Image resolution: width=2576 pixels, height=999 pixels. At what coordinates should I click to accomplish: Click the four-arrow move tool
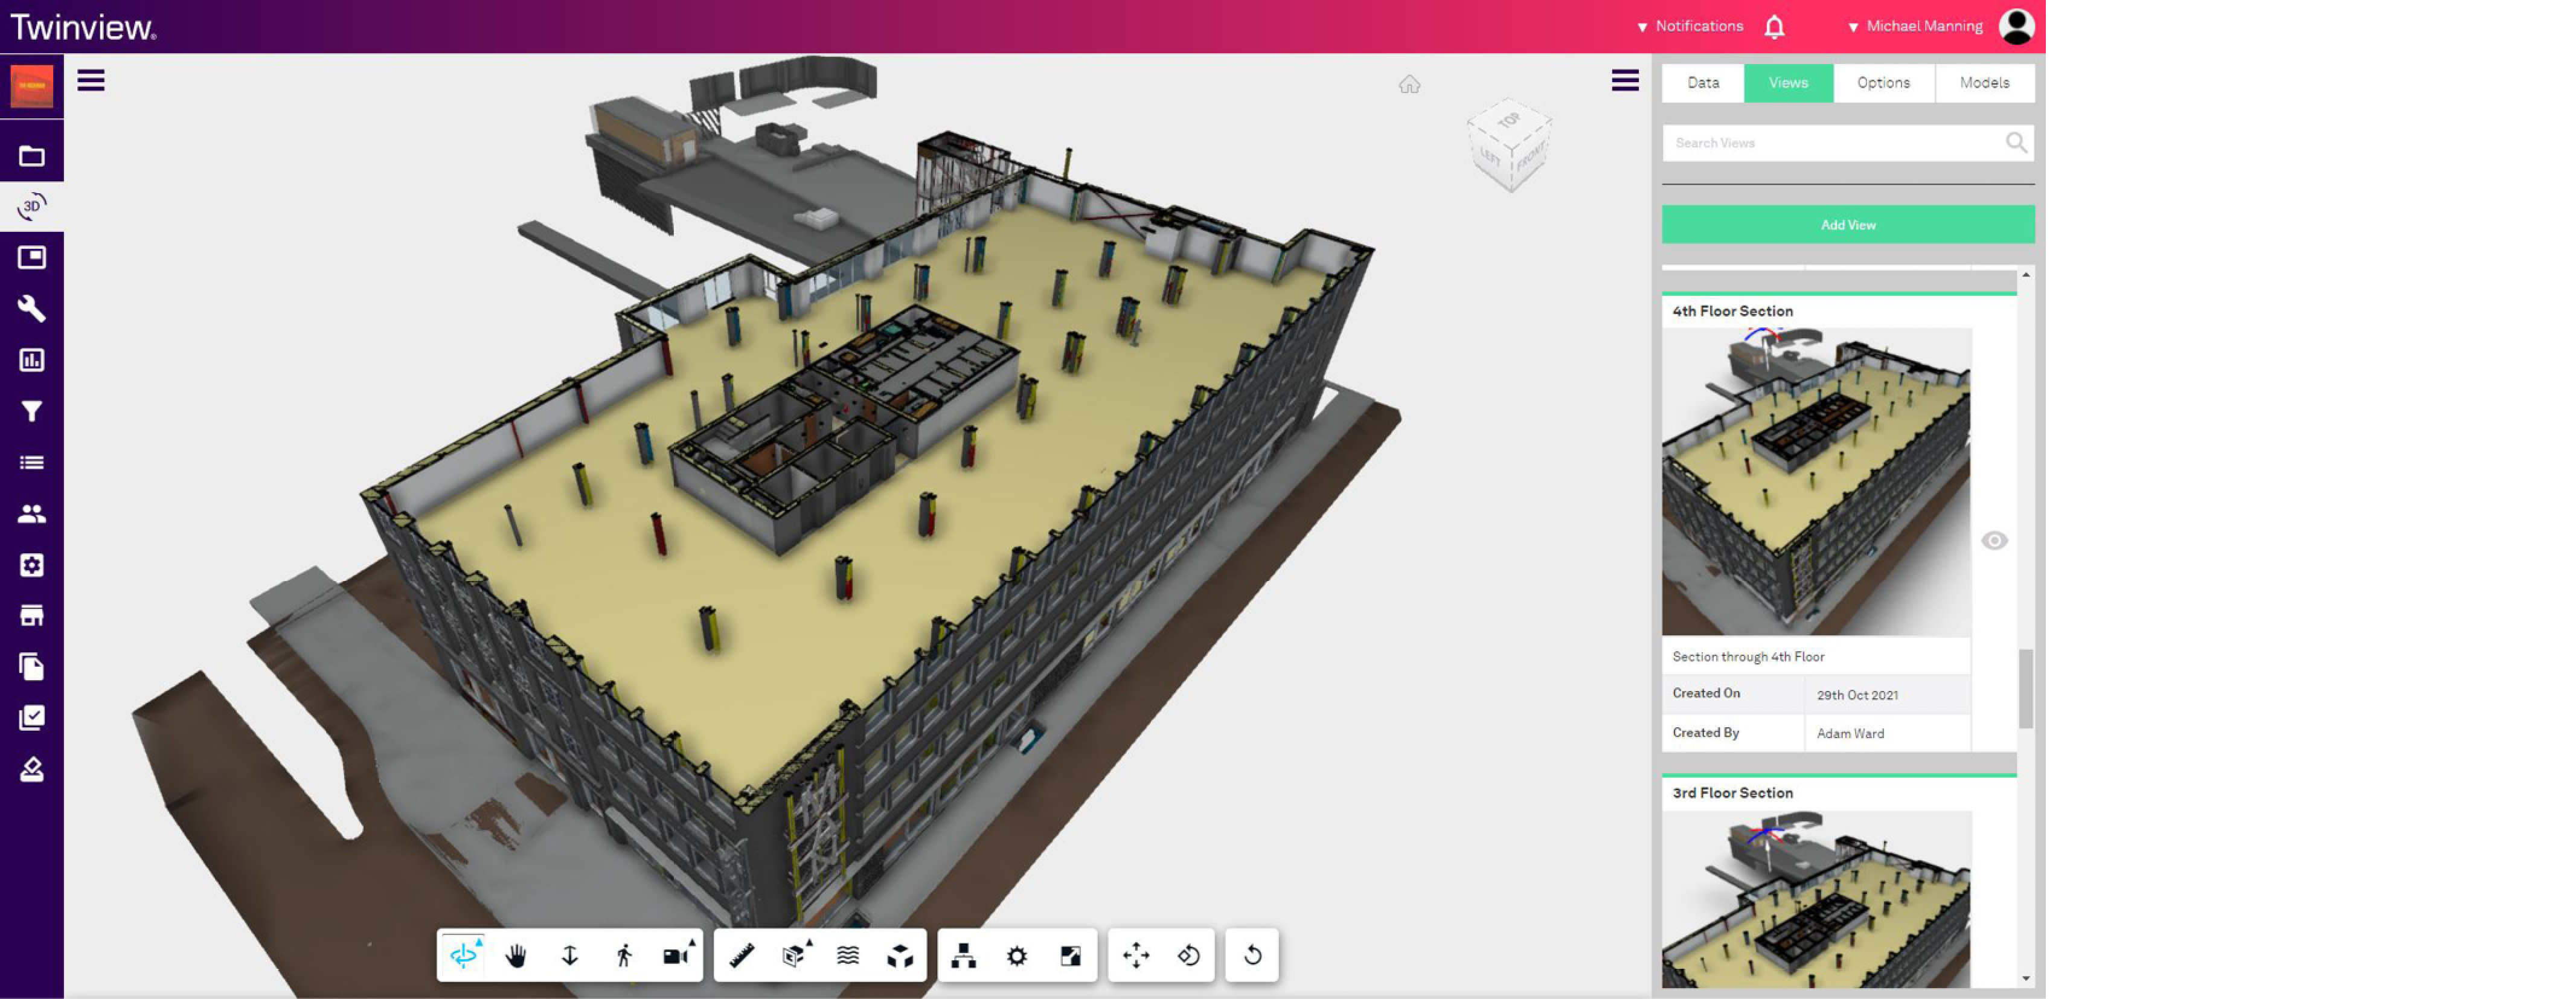coord(1136,956)
